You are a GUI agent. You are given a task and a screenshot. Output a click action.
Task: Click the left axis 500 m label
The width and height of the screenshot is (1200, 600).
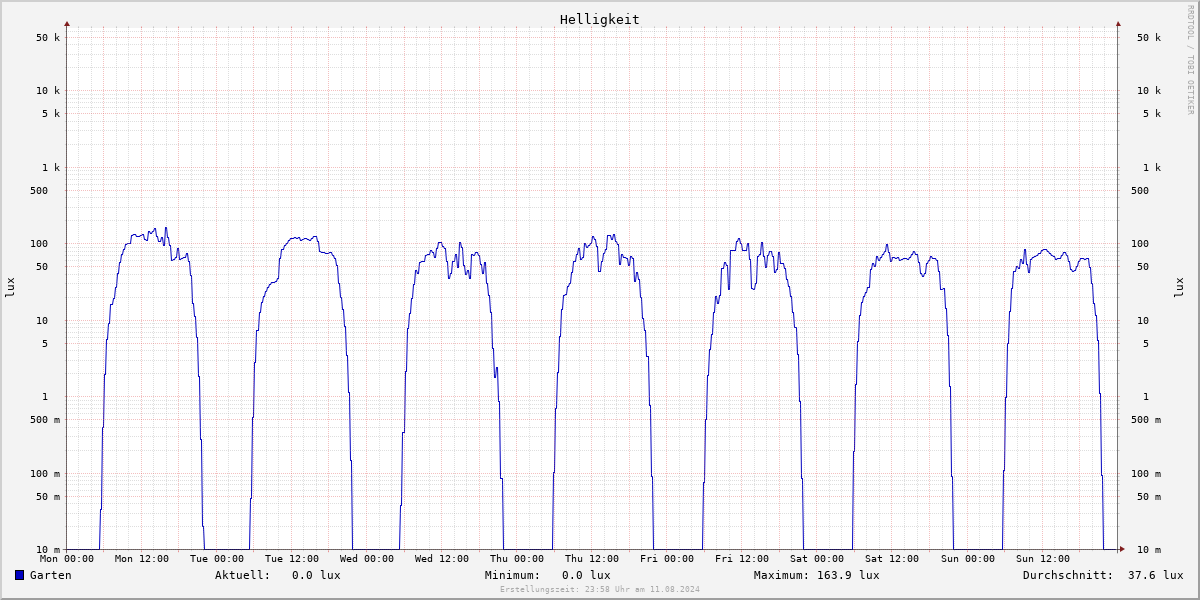45,420
